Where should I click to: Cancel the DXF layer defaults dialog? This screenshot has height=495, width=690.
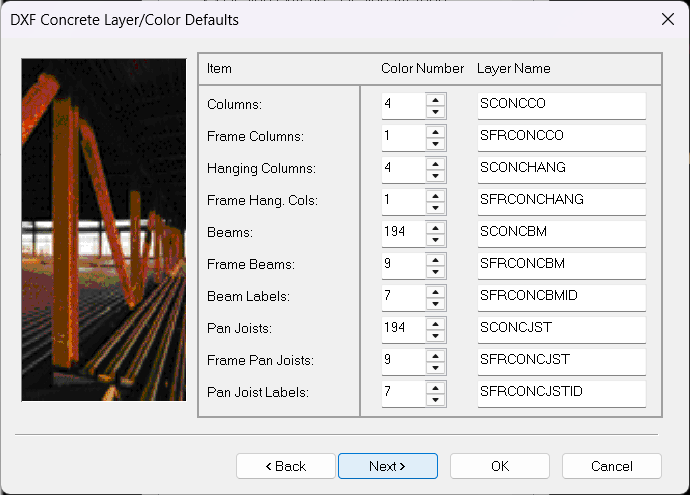[611, 466]
